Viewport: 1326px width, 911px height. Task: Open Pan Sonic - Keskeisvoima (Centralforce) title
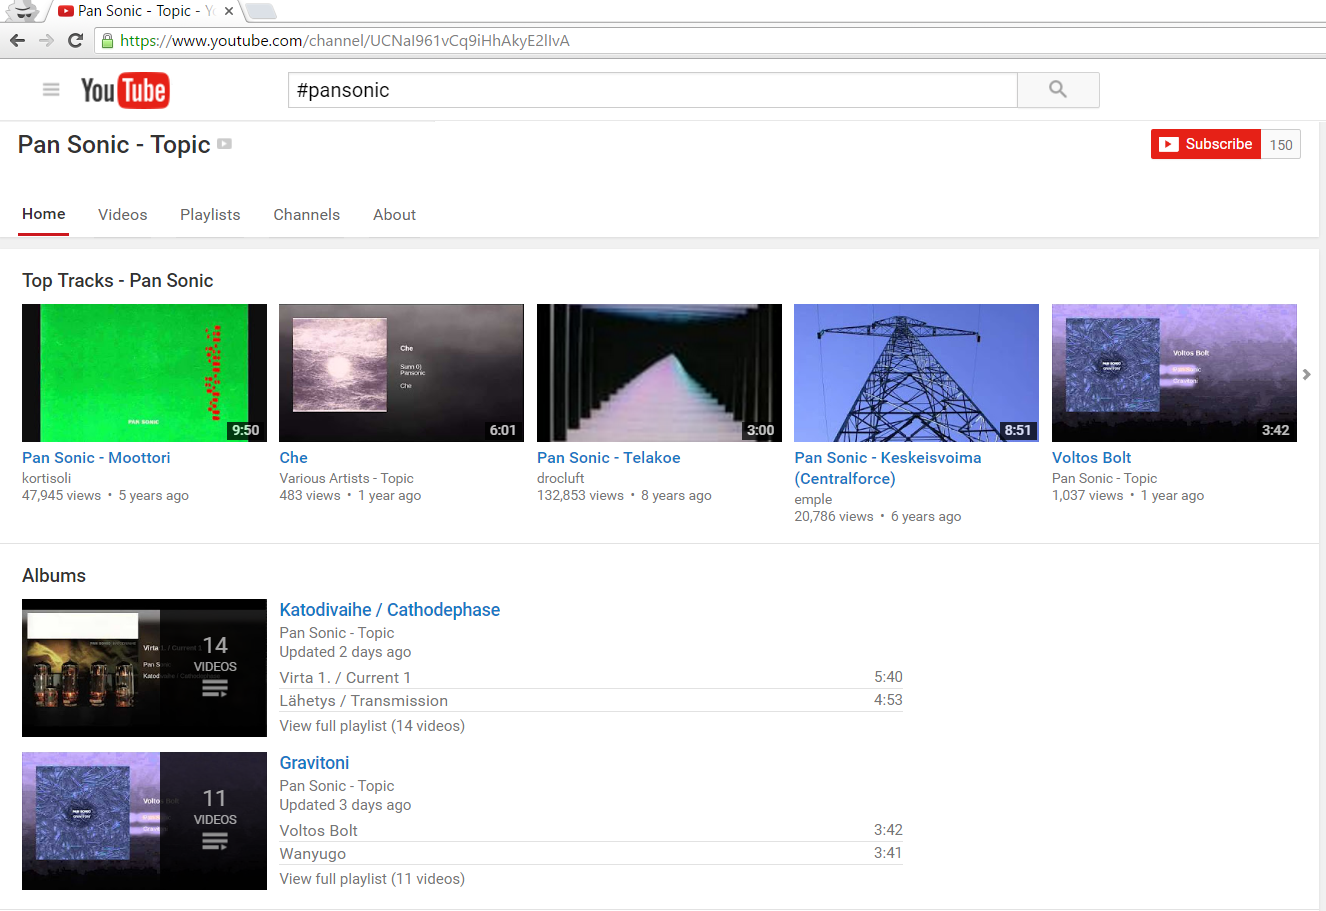[888, 468]
